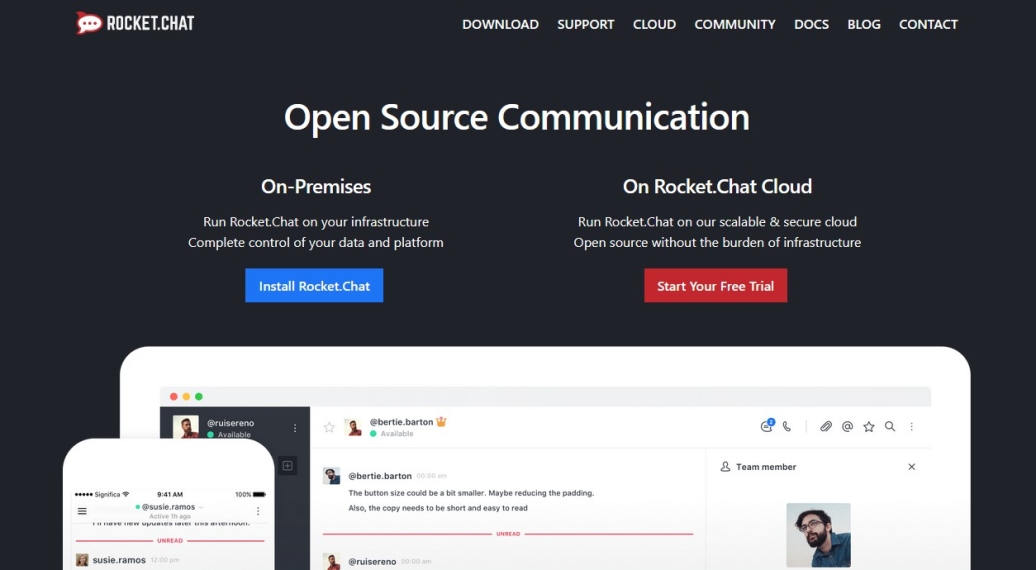Favorite the bertie.barton room via star outline

pyautogui.click(x=329, y=427)
